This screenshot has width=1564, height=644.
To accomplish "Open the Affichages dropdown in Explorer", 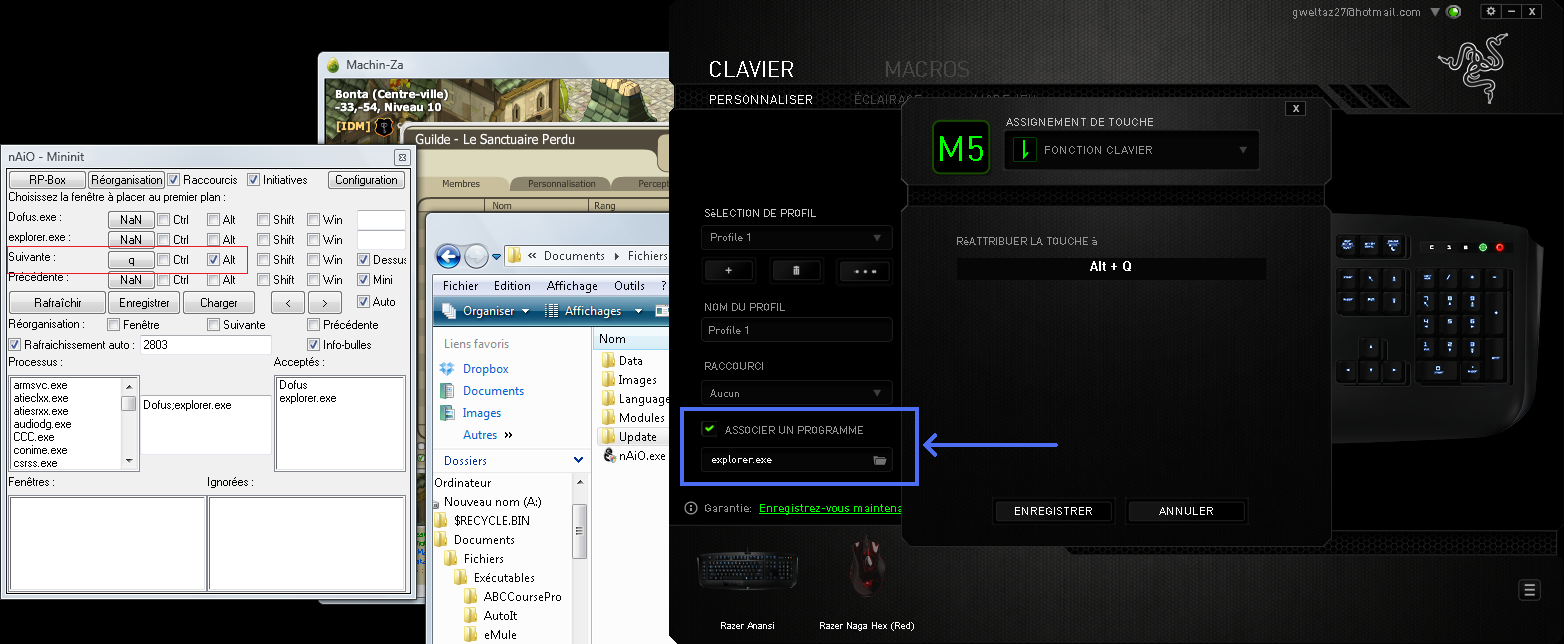I will click(x=593, y=311).
